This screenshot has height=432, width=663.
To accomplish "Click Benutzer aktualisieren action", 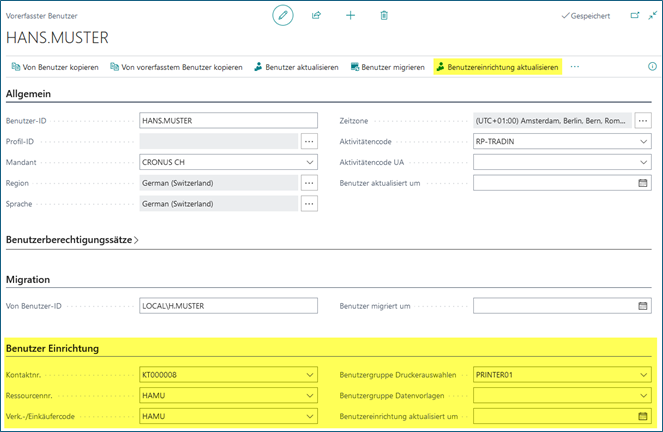I will pyautogui.click(x=295, y=67).
